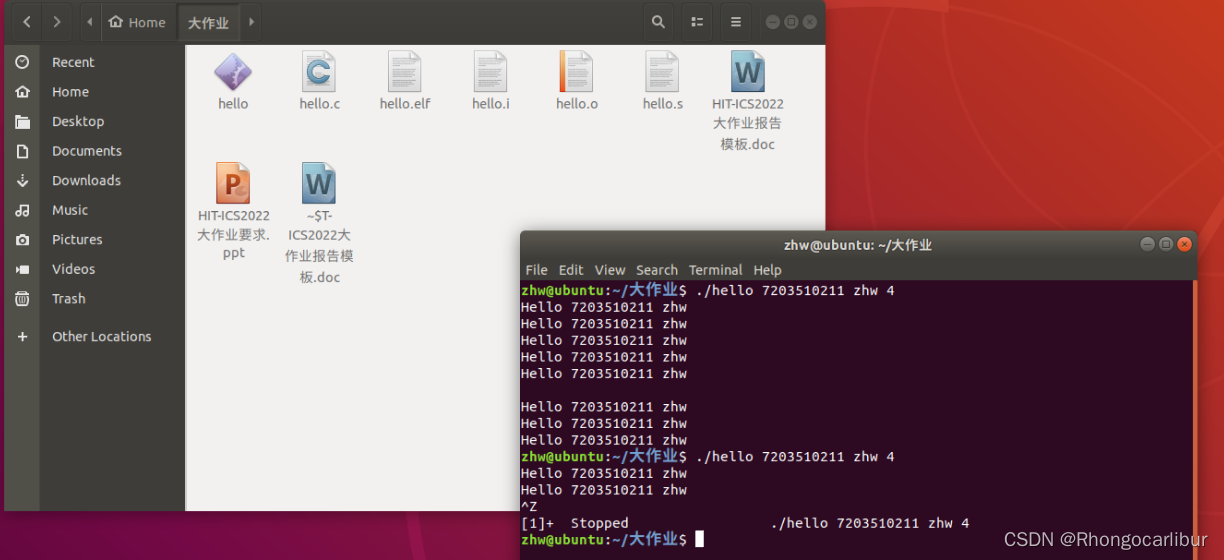Maximize the terminal window

tap(1166, 244)
